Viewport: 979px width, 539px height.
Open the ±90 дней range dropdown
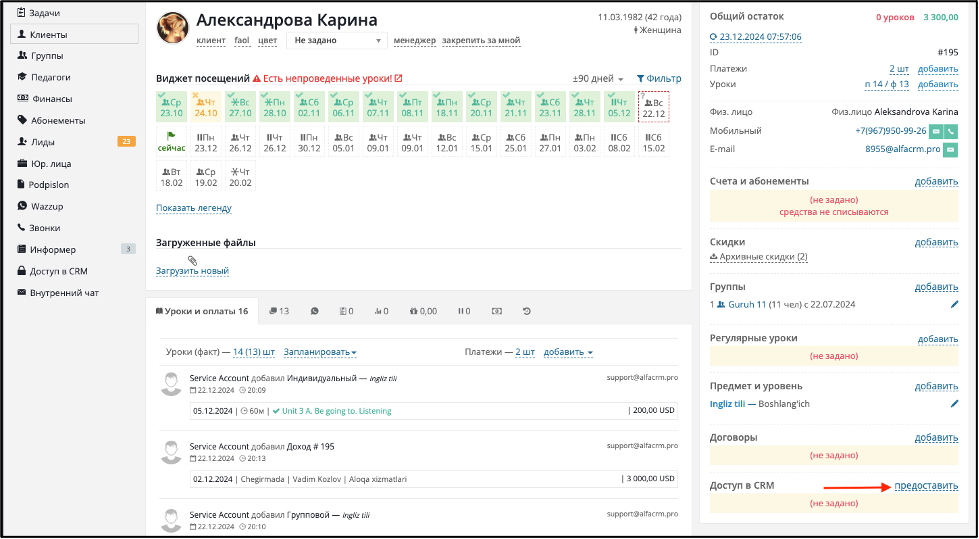[x=598, y=79]
